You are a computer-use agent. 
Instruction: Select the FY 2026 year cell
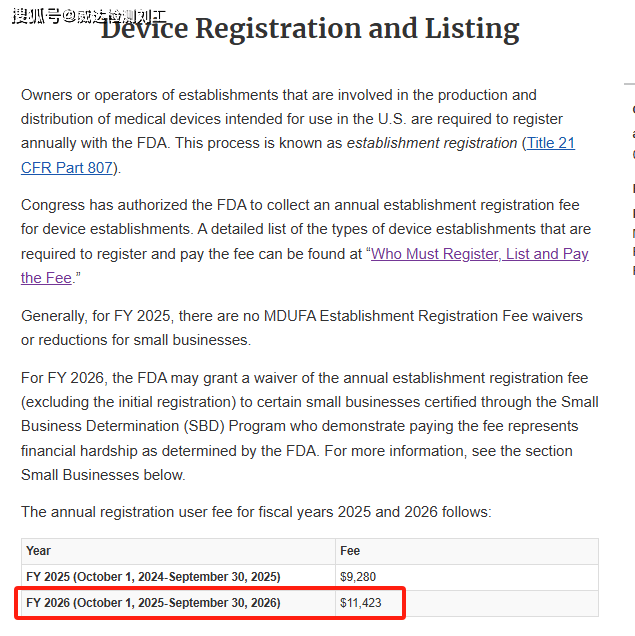click(x=153, y=603)
